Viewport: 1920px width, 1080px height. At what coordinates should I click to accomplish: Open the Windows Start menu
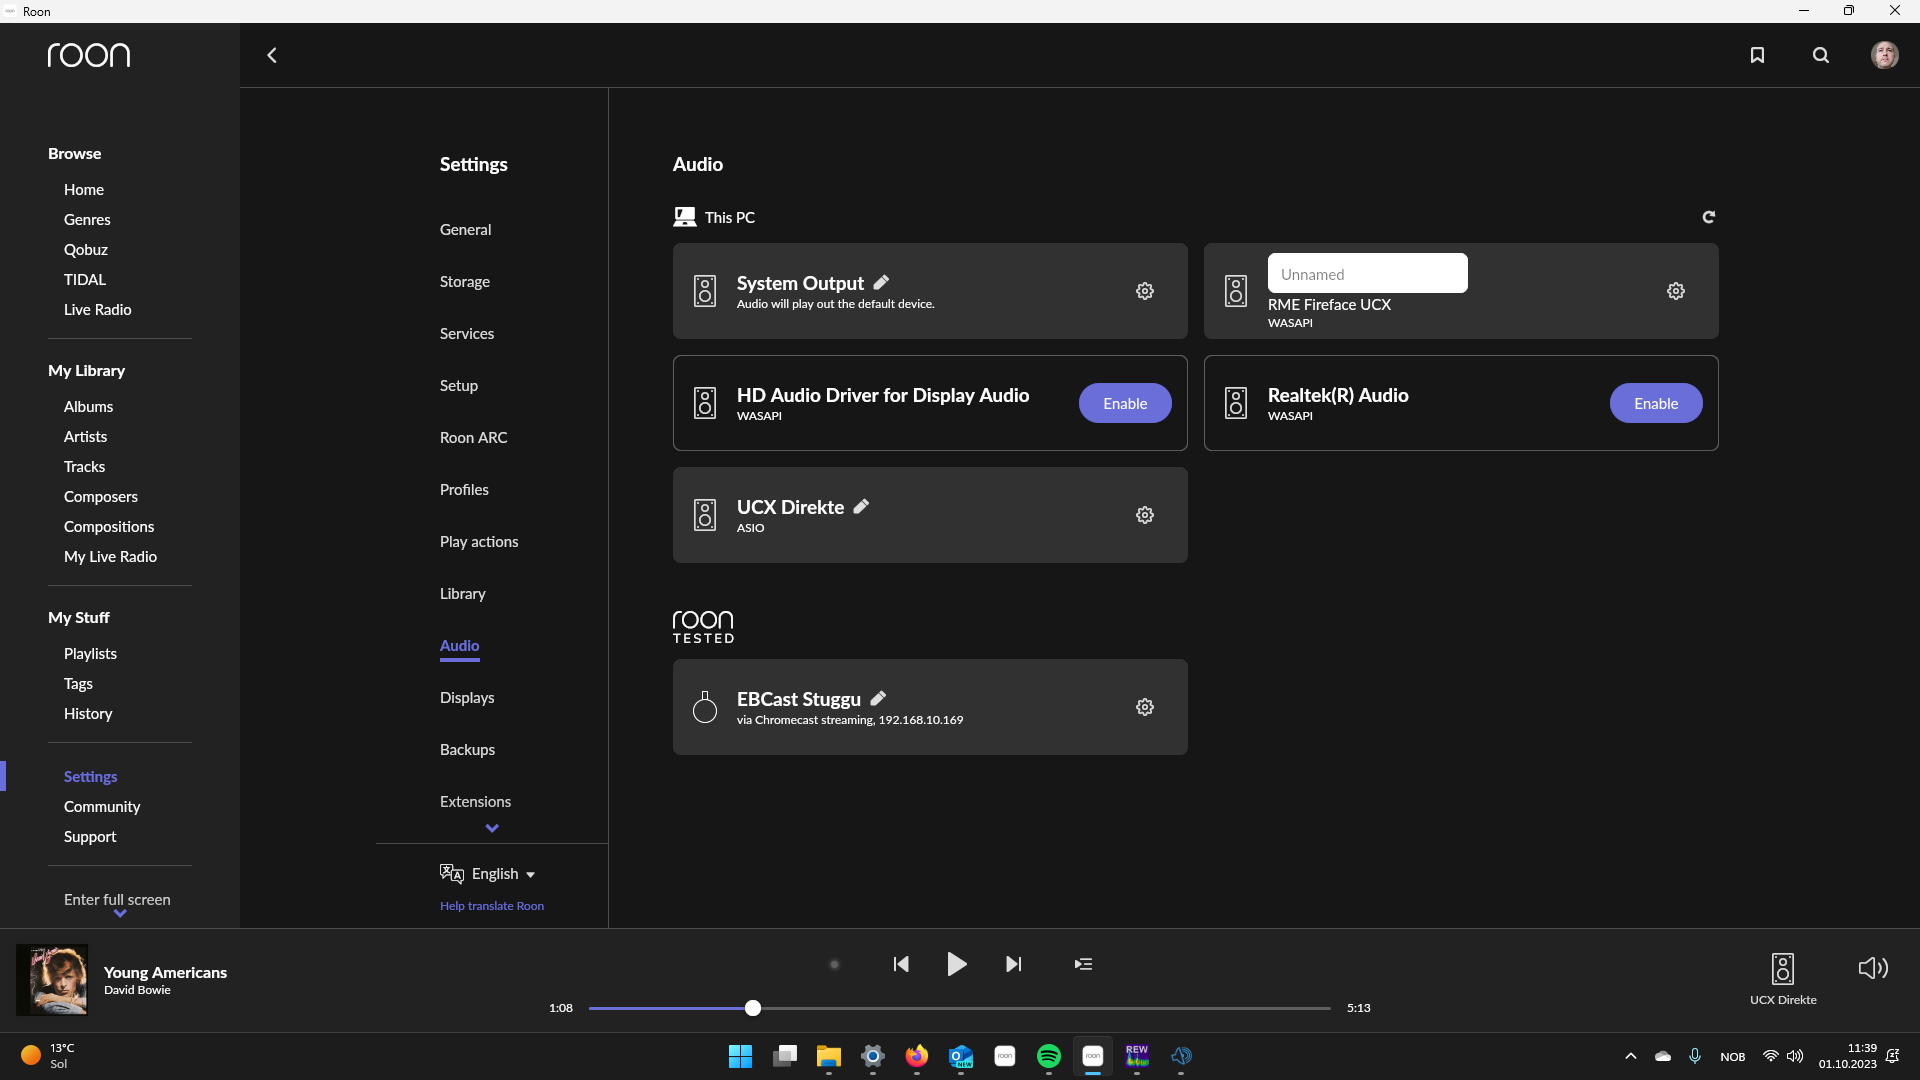pyautogui.click(x=740, y=1056)
